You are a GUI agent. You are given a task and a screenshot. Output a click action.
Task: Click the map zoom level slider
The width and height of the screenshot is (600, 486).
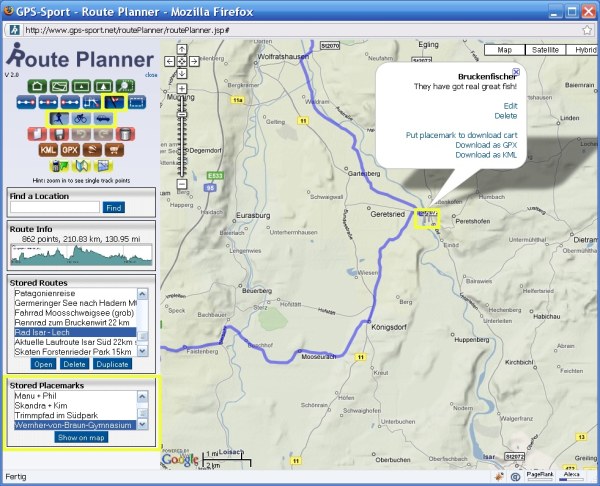click(x=182, y=114)
